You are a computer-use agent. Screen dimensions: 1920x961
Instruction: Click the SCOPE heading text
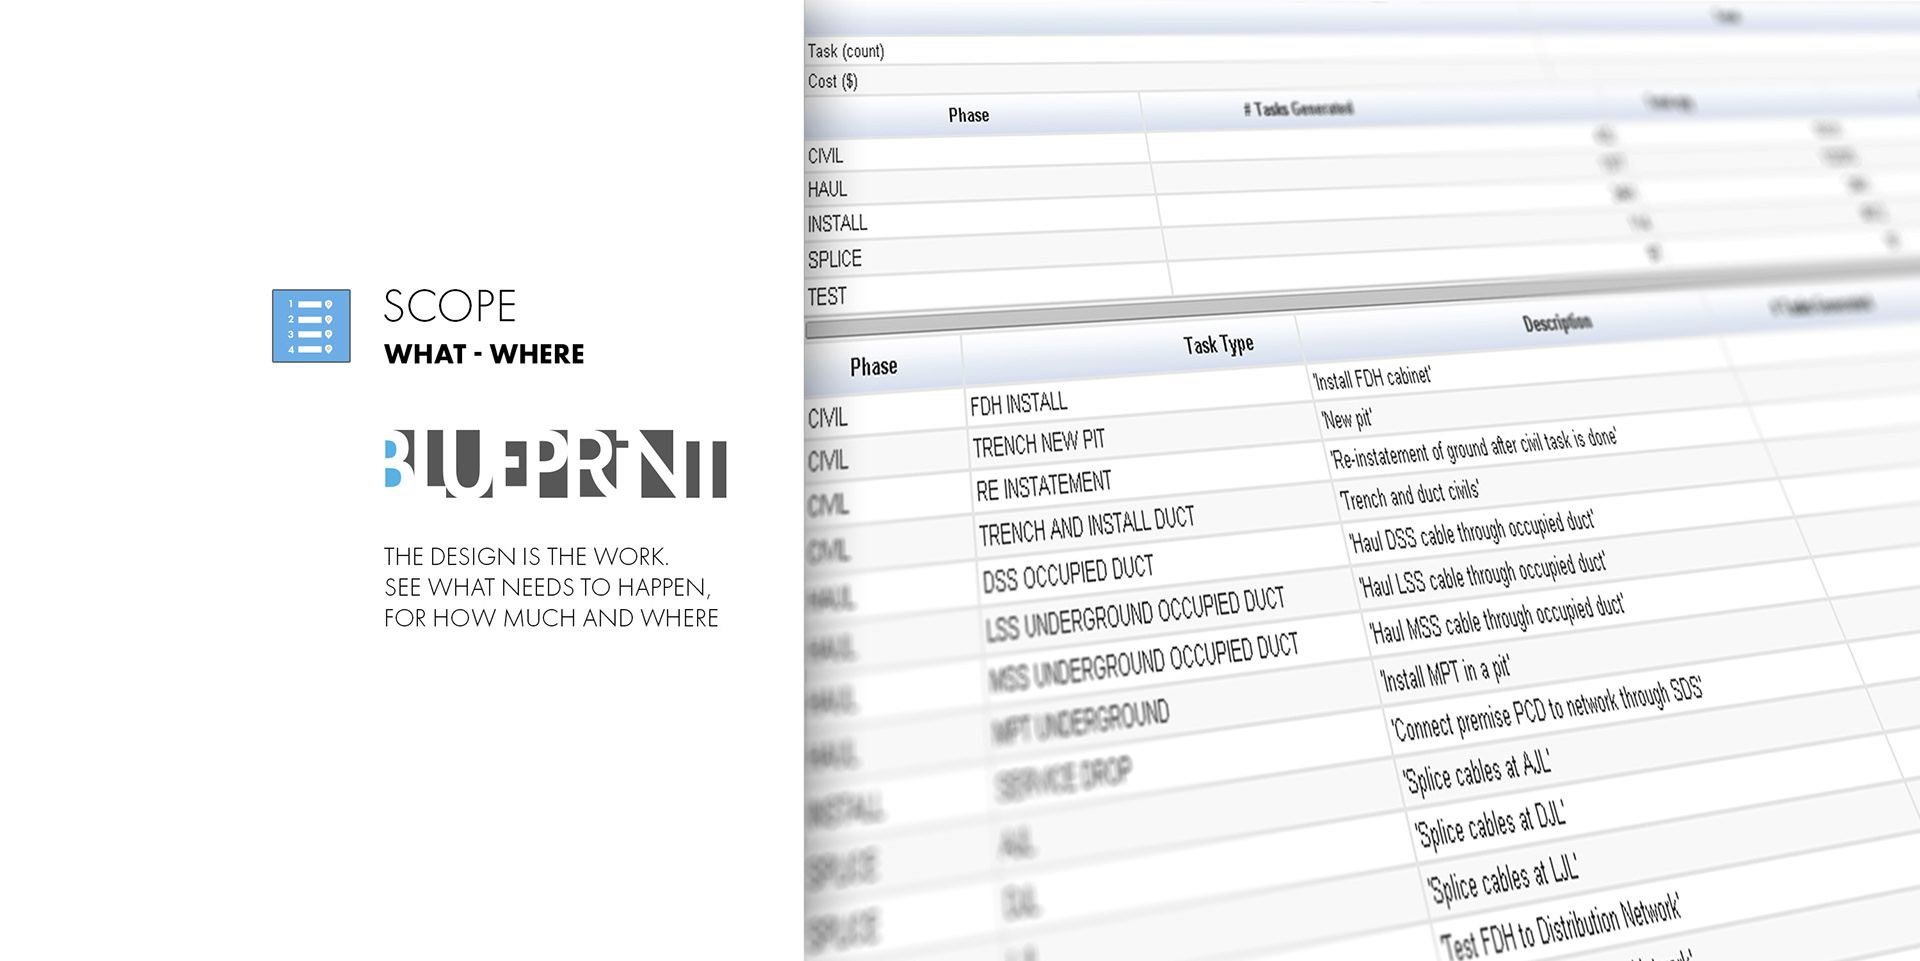[450, 306]
